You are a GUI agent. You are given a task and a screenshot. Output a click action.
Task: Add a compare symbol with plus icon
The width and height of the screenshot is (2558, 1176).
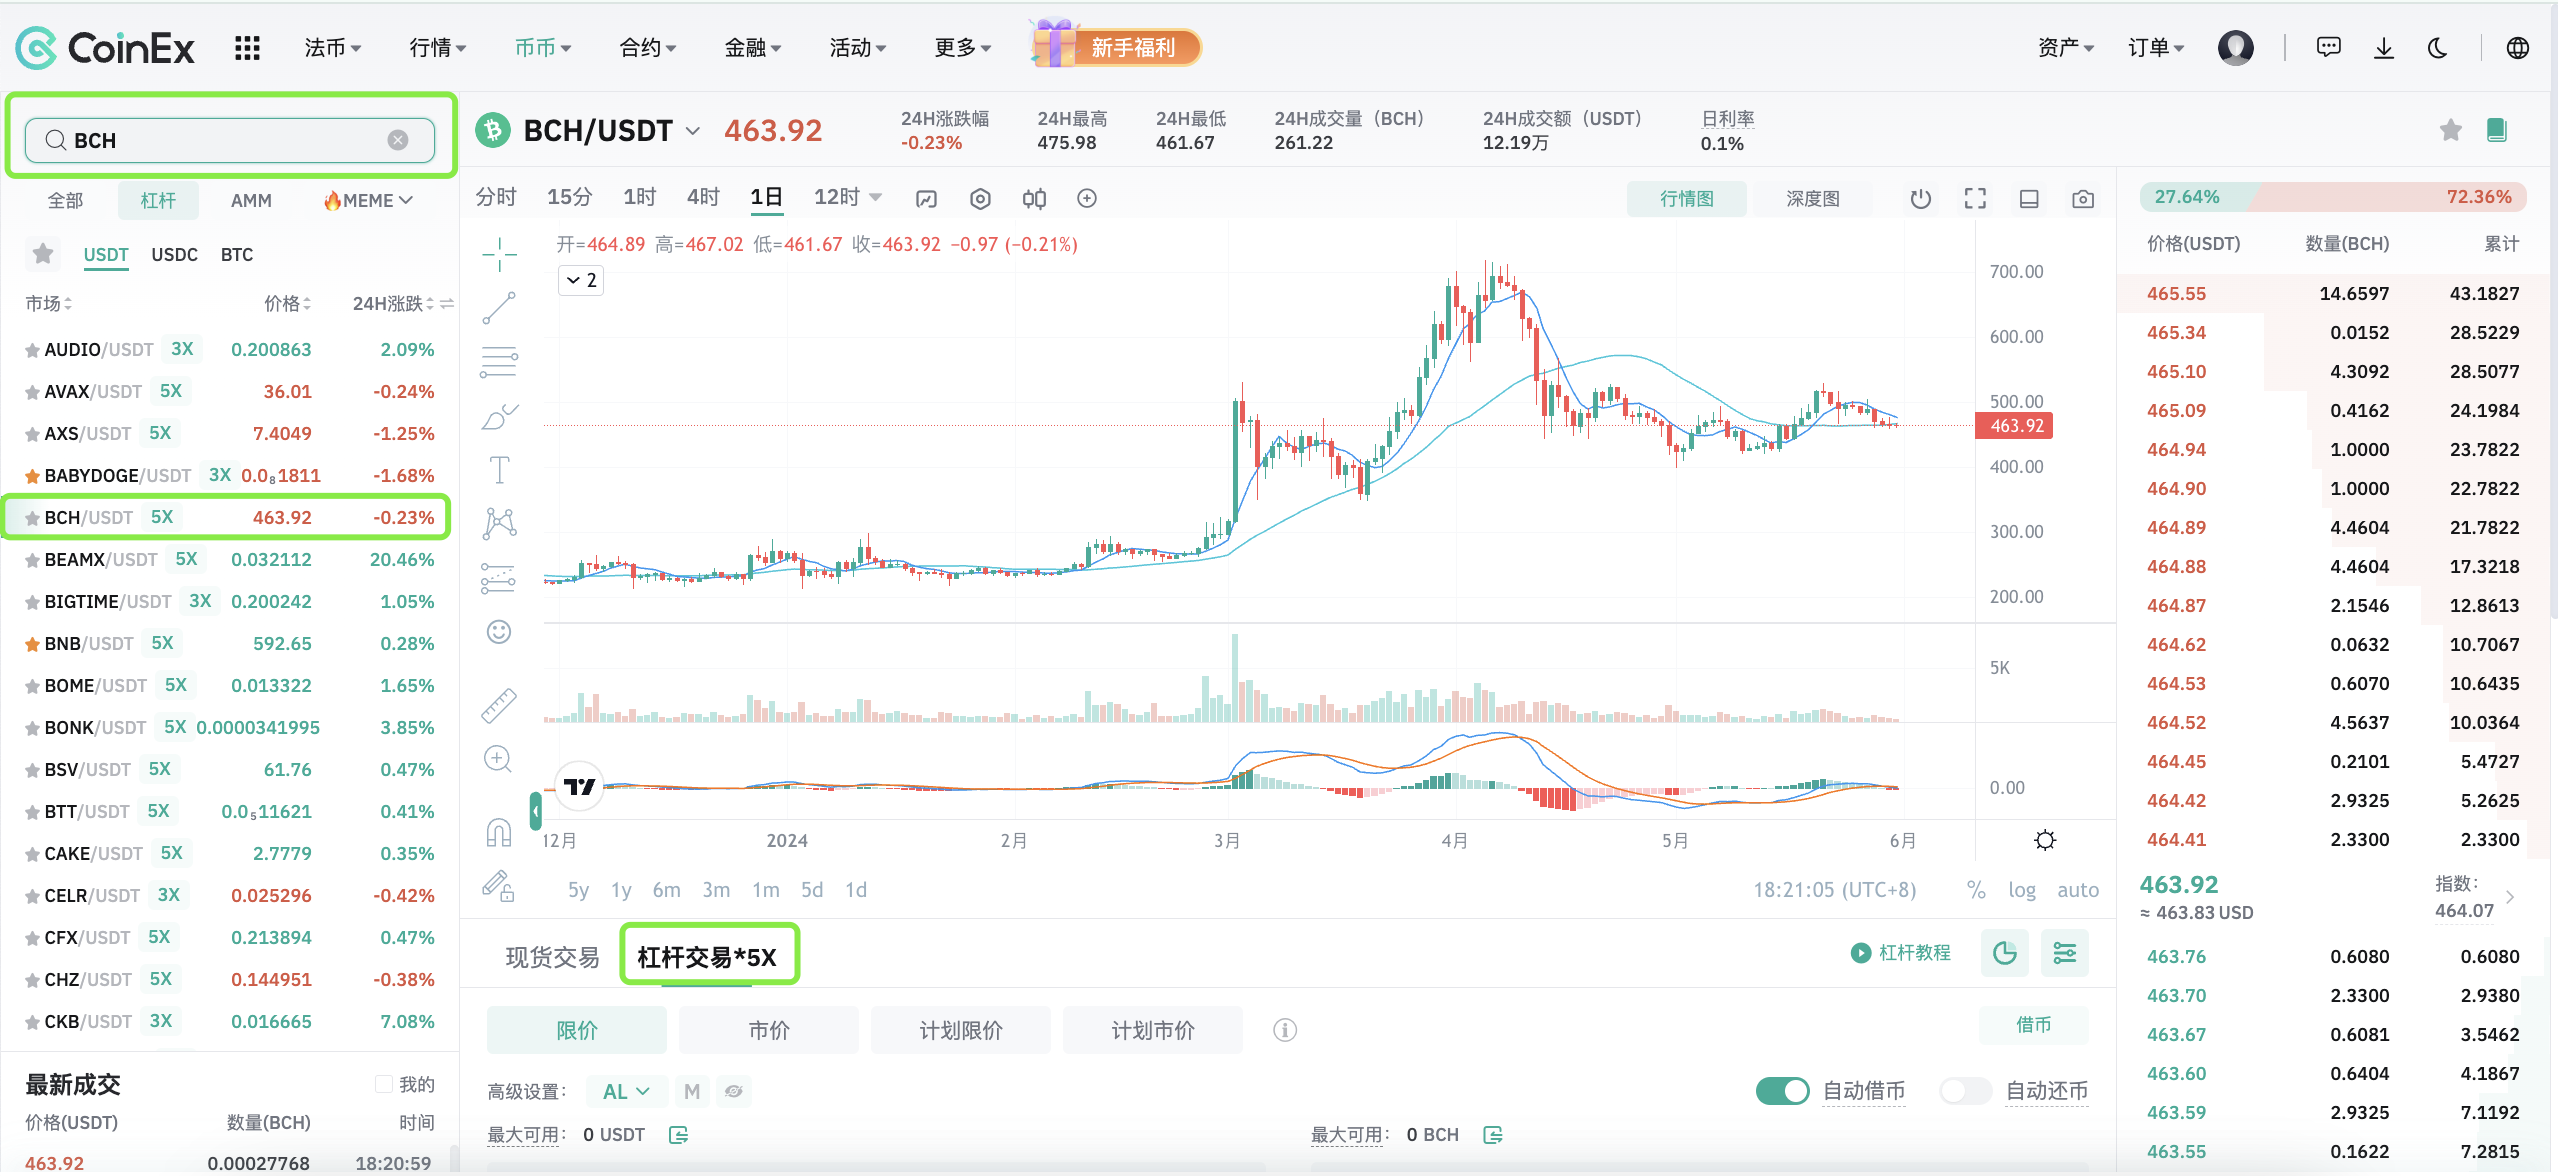[1087, 198]
